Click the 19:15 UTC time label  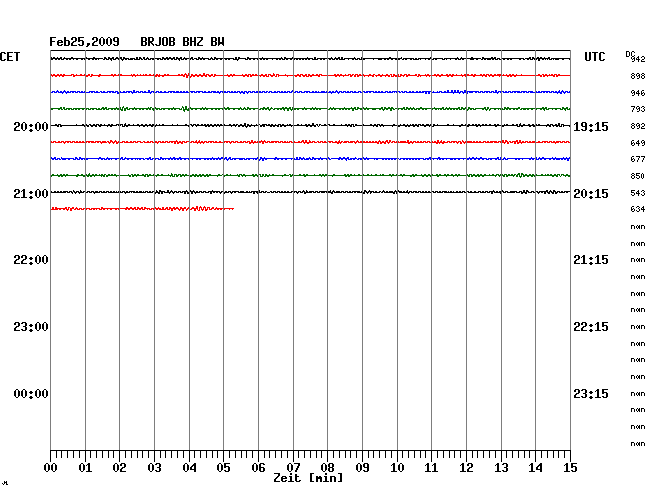591,127
